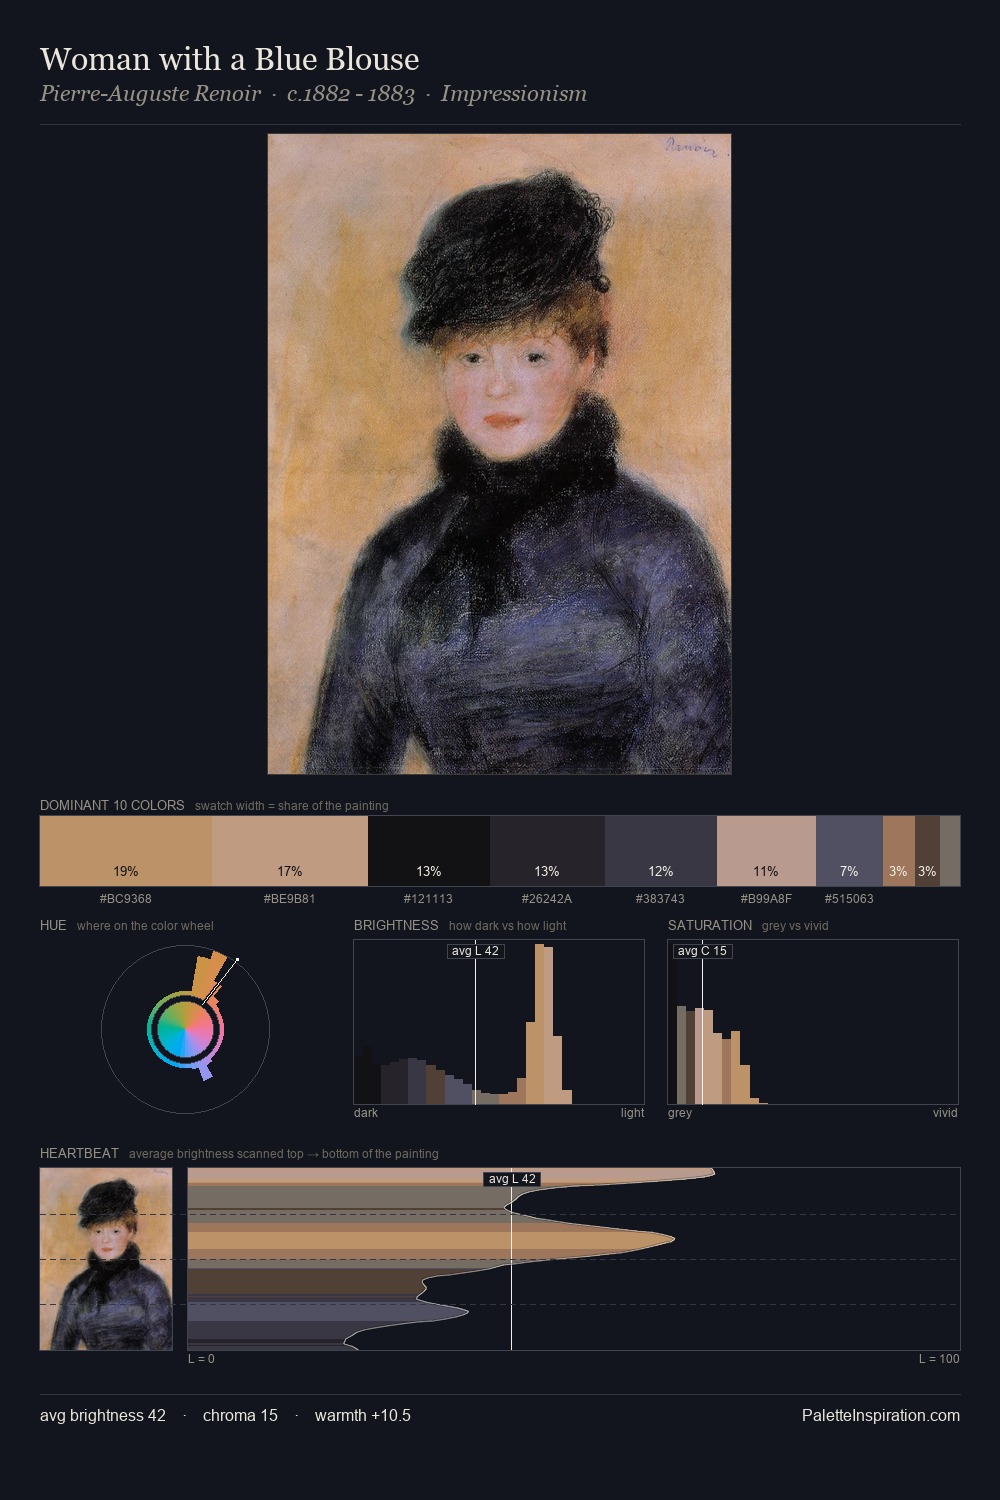The image size is (1000, 1500).
Task: Select the #383743 slate swatch at 12%
Action: [661, 851]
